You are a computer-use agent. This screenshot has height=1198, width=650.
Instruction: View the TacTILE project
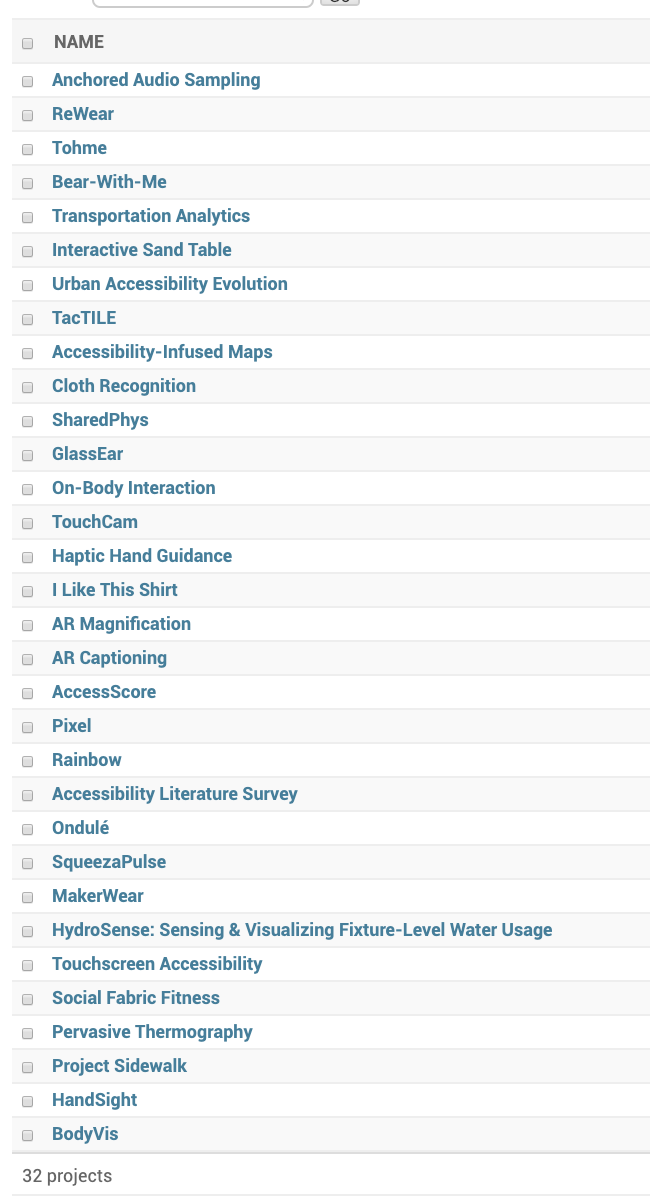(83, 317)
